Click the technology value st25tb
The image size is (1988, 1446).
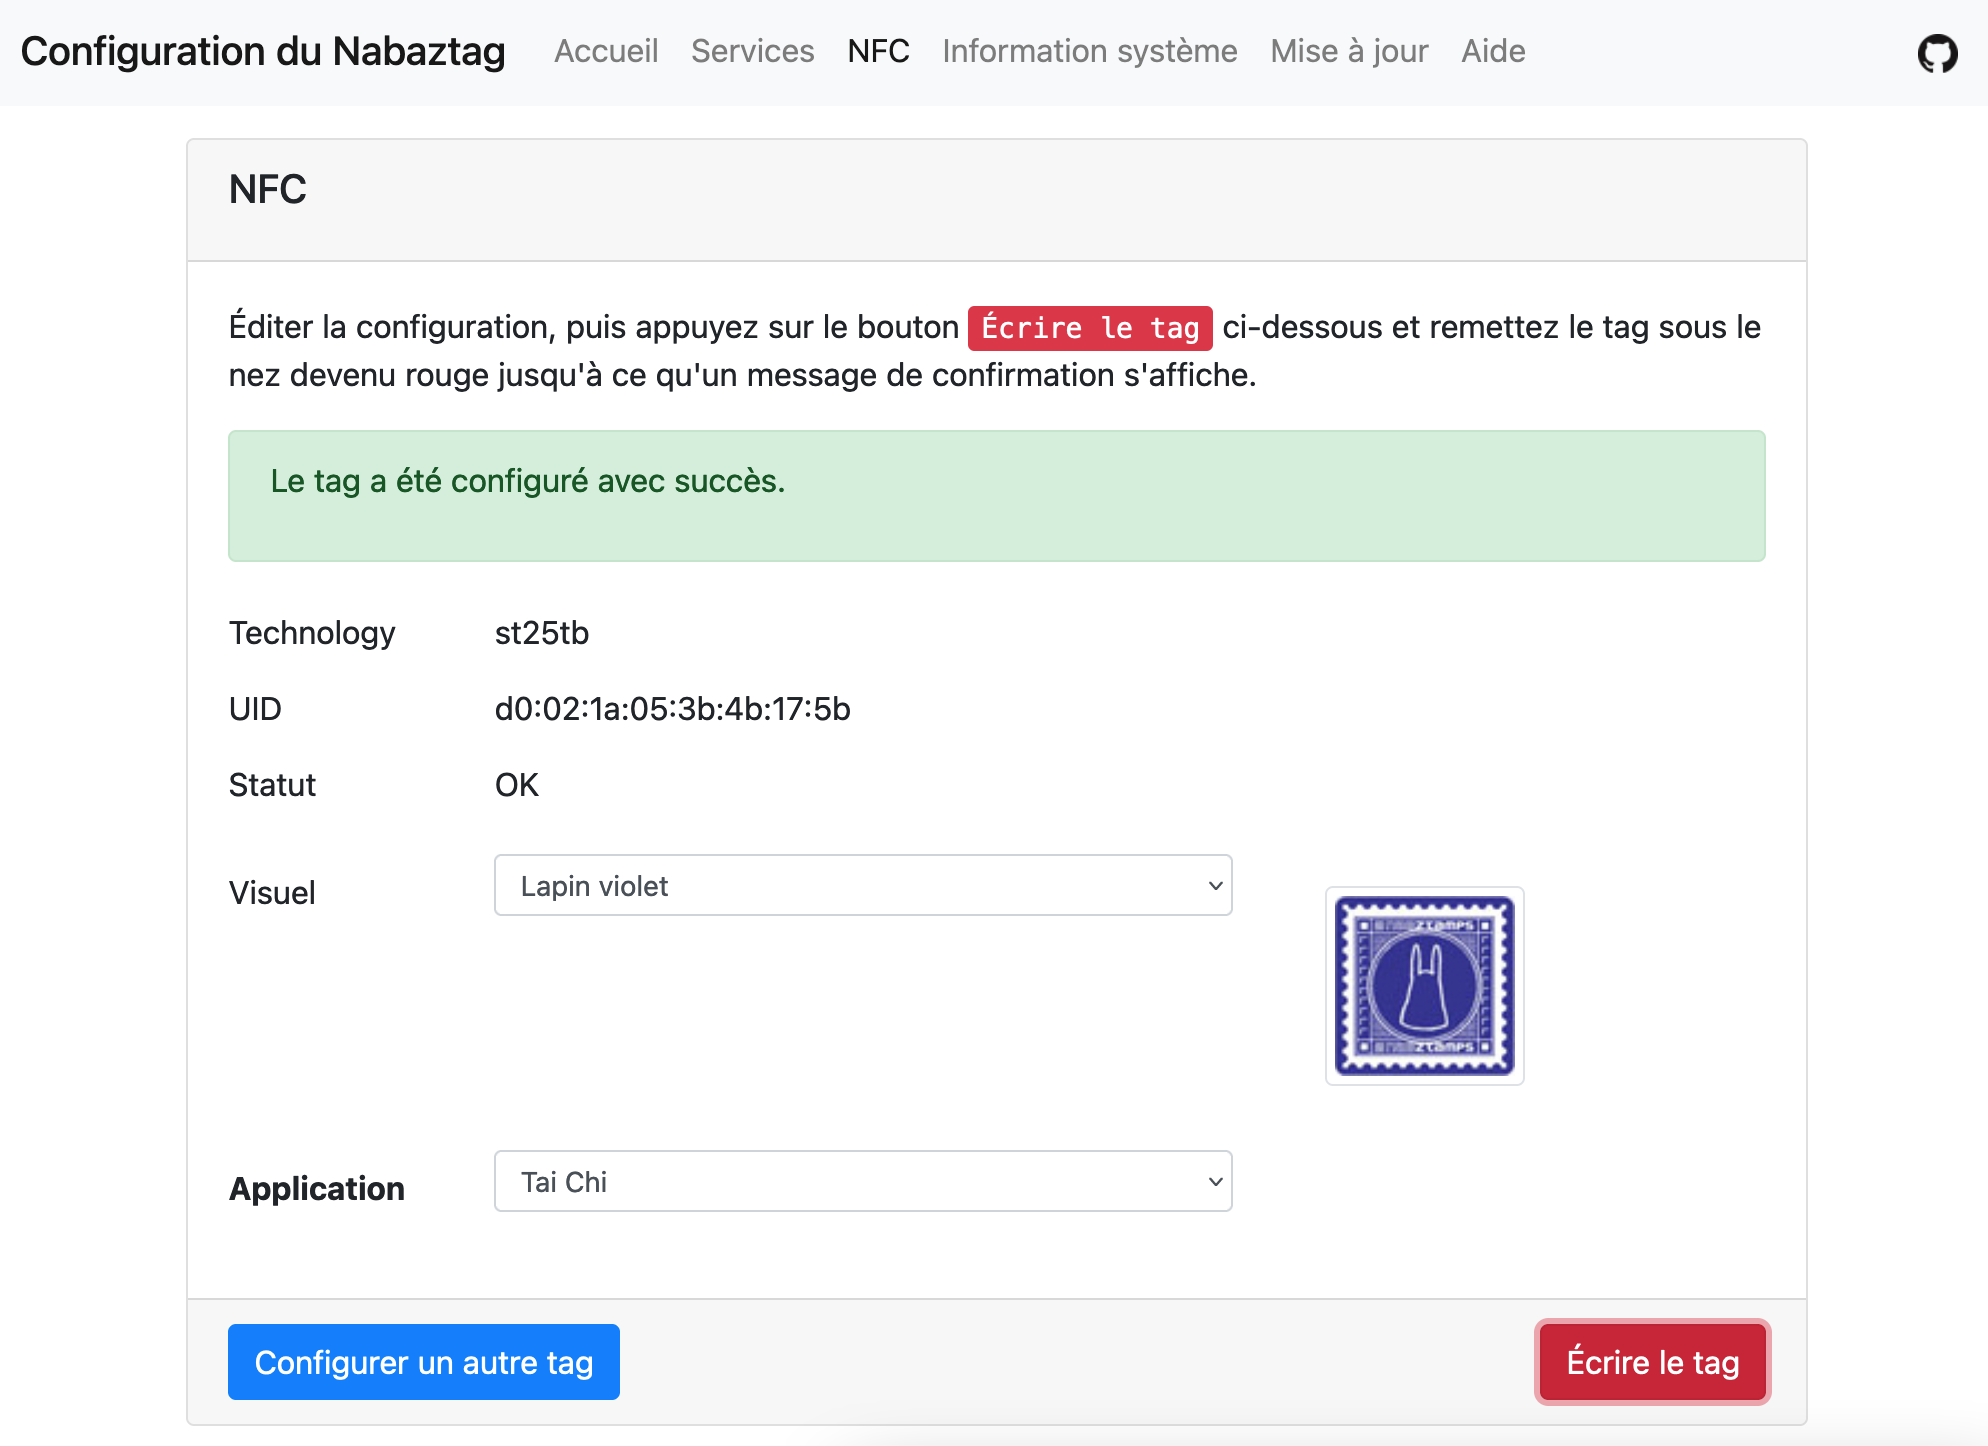coord(542,633)
